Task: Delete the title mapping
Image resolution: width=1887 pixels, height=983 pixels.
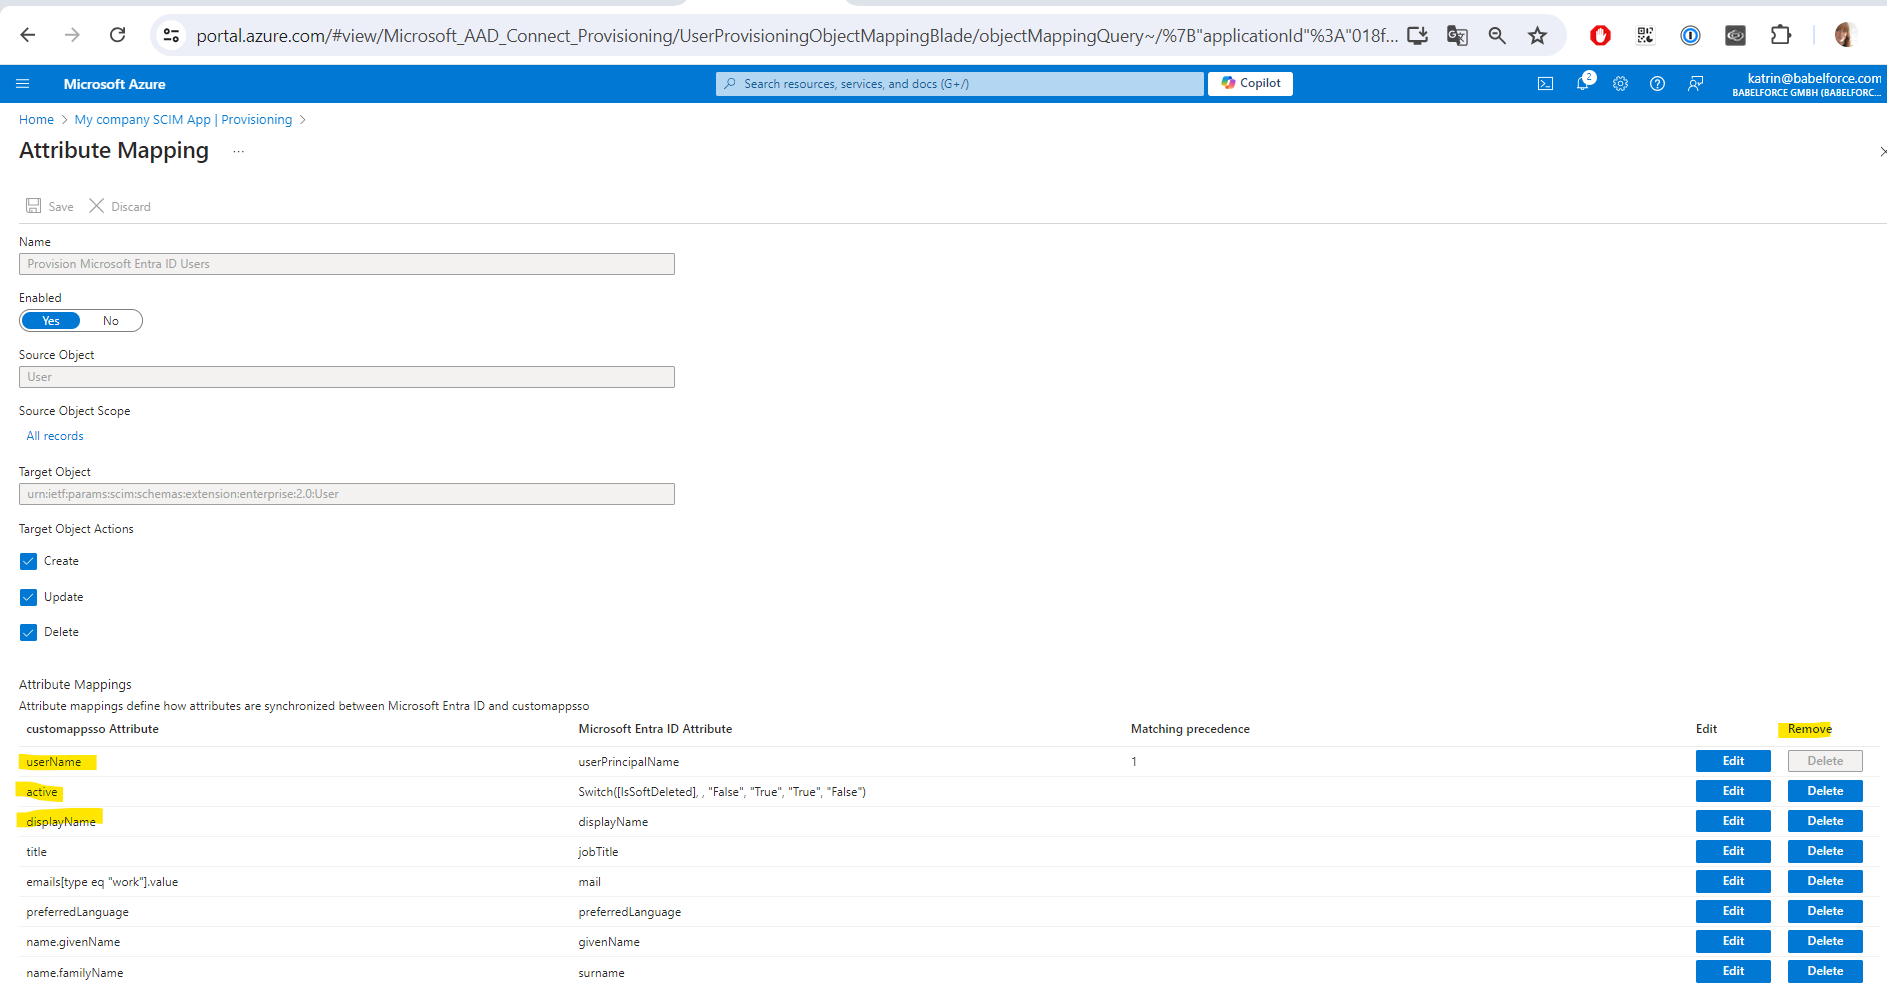Action: [1825, 851]
